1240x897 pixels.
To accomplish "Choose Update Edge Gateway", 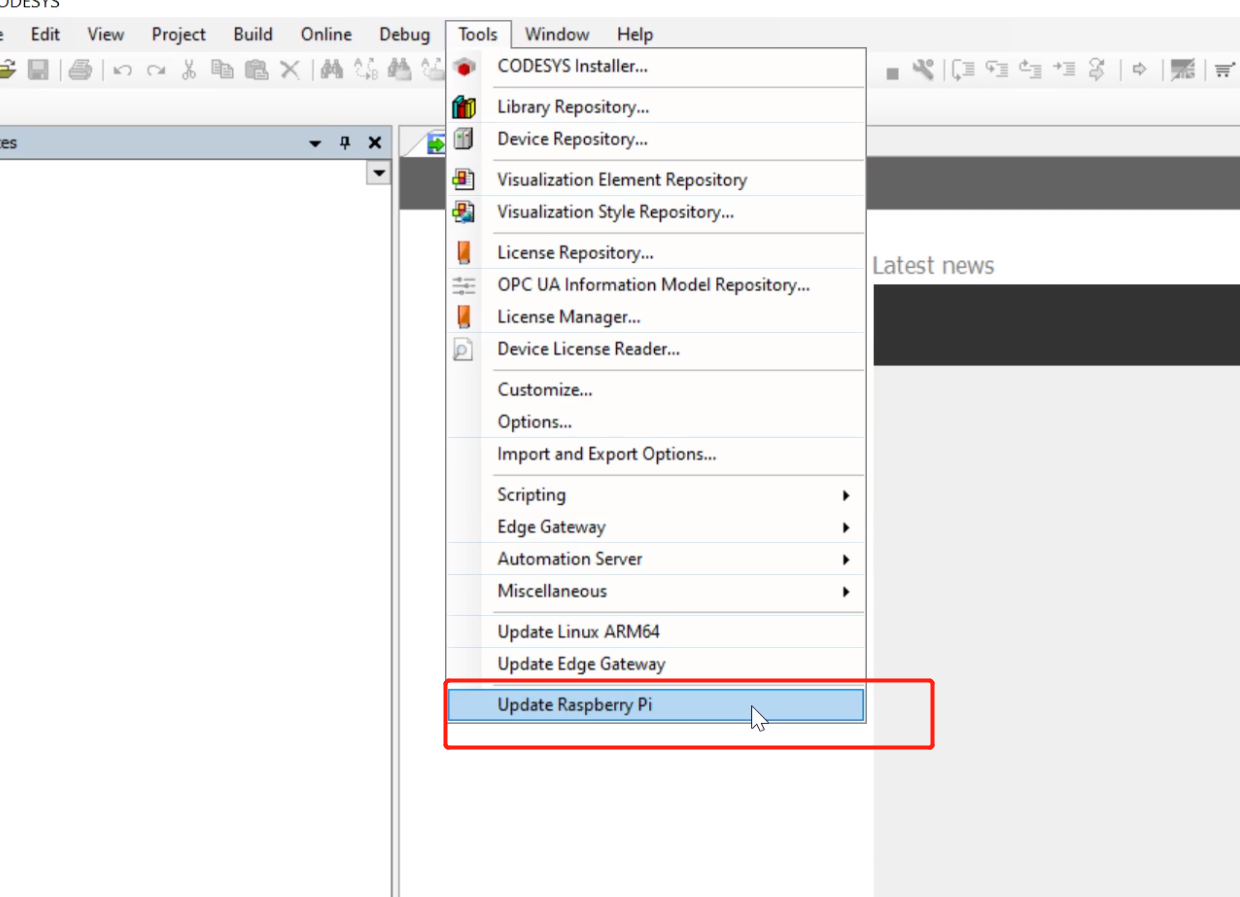I will tap(656, 664).
